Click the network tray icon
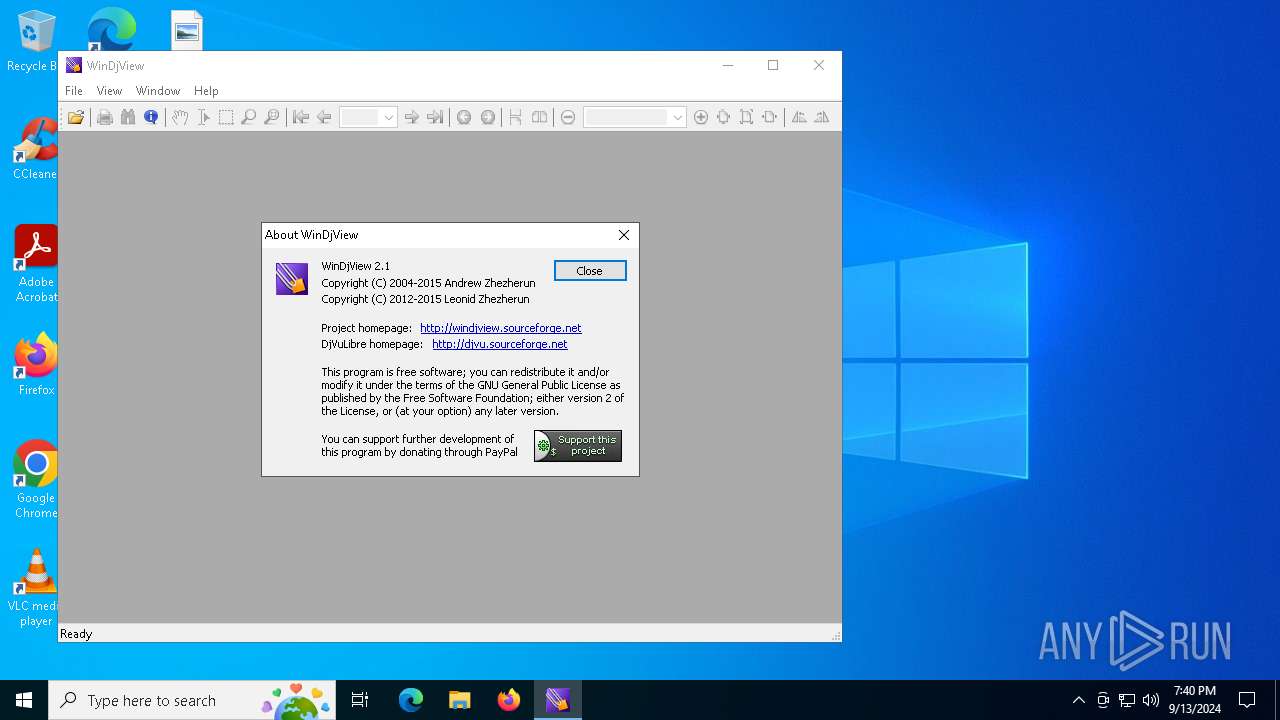 pyautogui.click(x=1127, y=700)
